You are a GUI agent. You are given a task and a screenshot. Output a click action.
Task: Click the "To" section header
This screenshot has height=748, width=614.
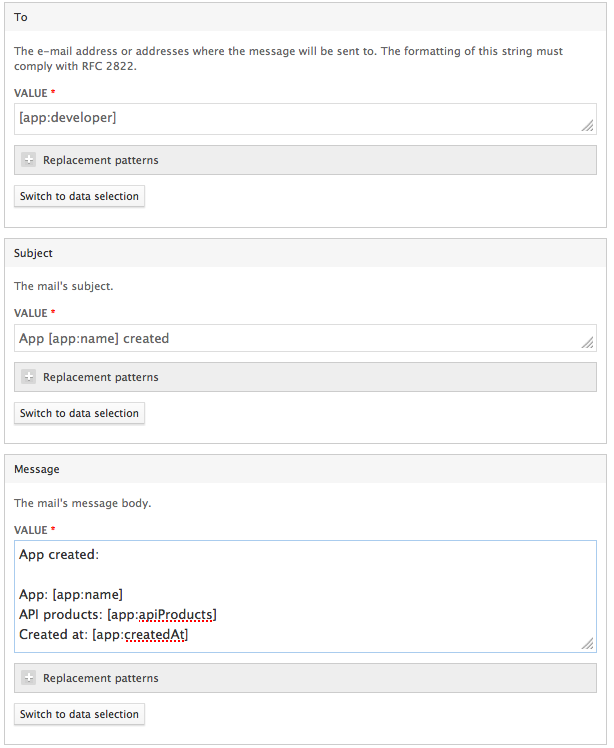(x=21, y=17)
